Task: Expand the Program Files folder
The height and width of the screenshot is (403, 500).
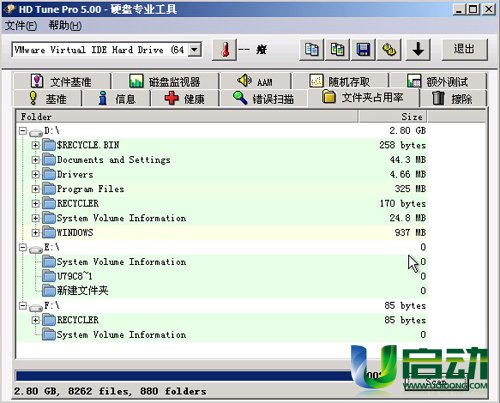Action: (35, 189)
